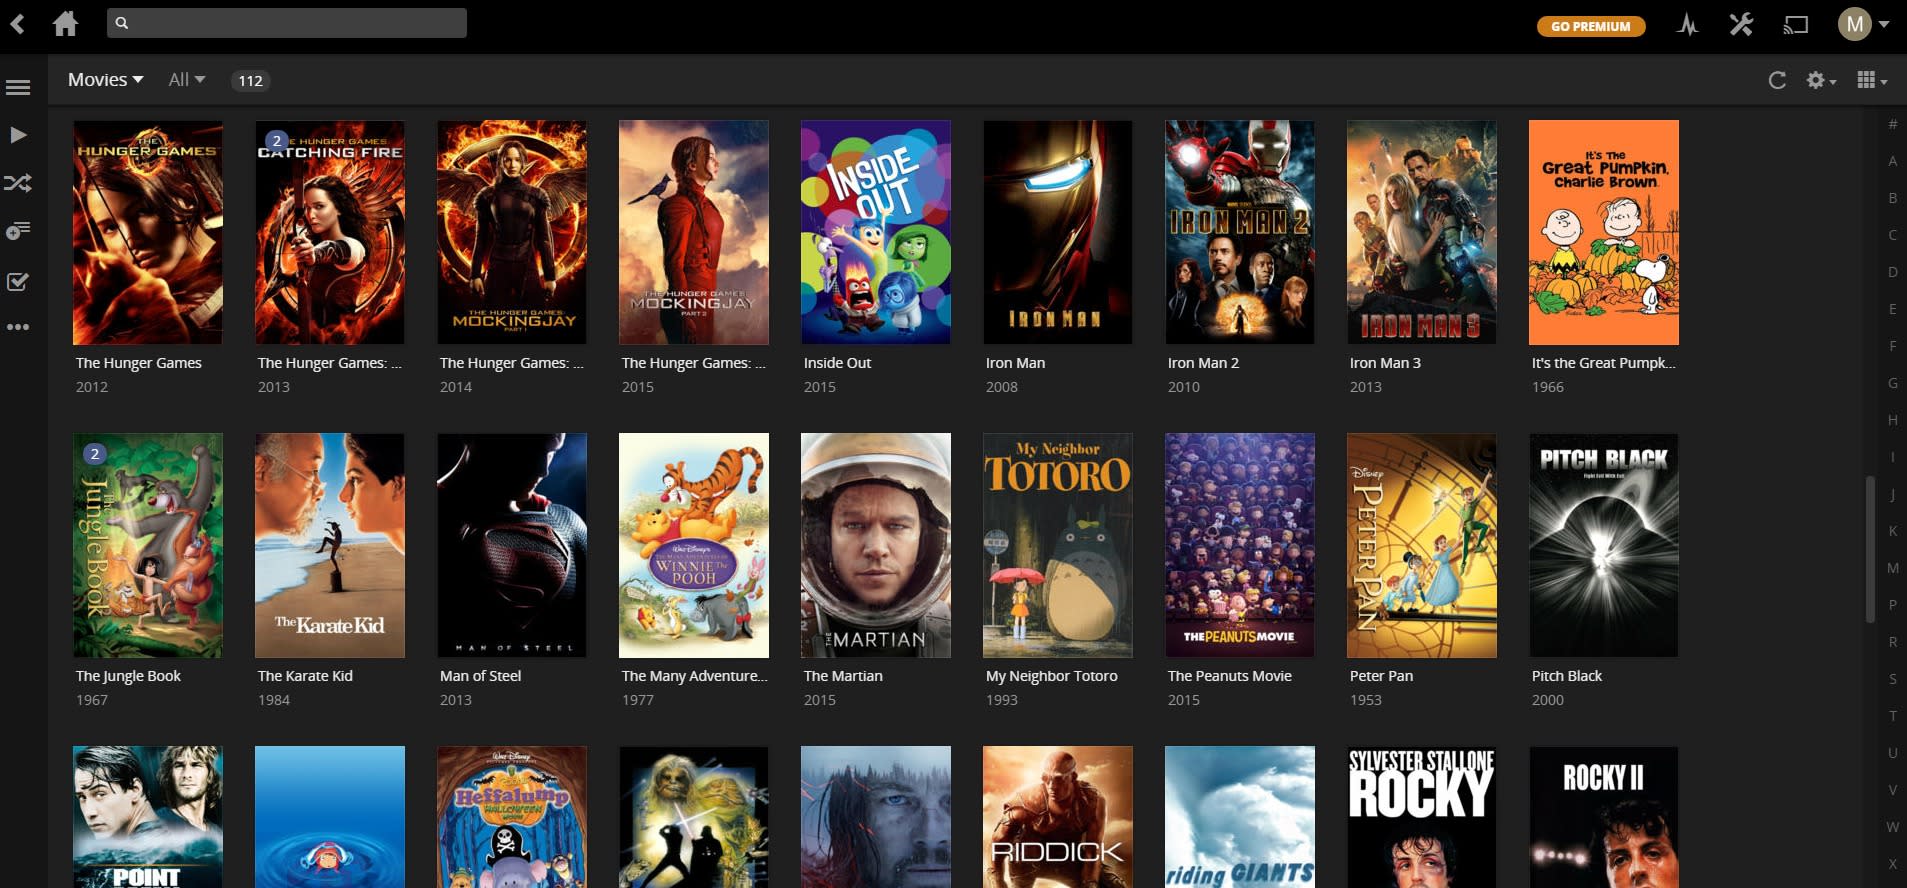The image size is (1907, 888).
Task: Shuffle the library from sidebar
Action: [x=18, y=183]
